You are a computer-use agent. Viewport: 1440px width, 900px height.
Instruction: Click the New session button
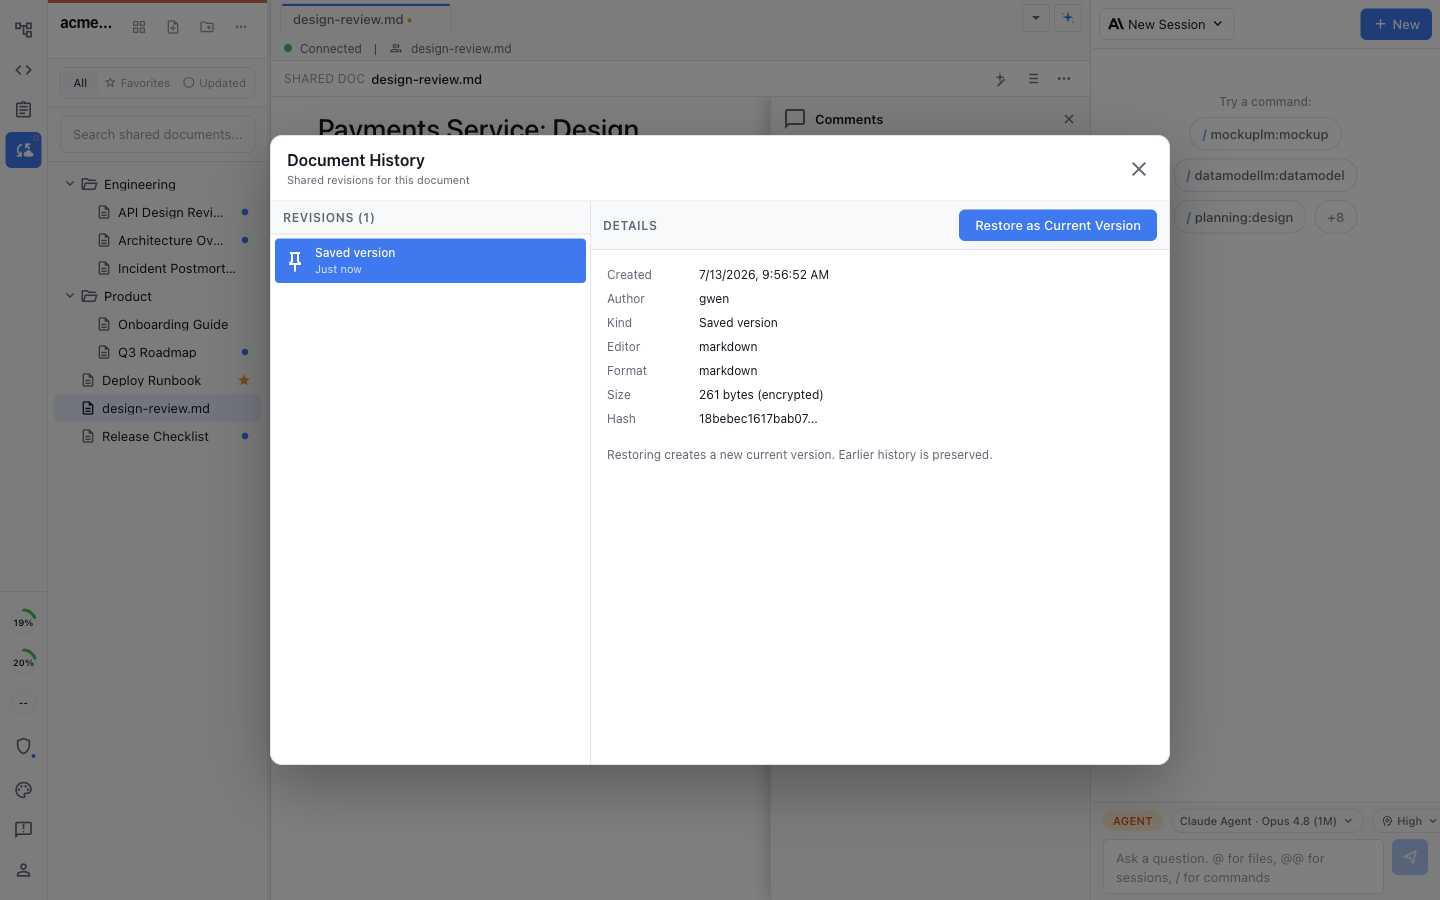coord(1396,24)
